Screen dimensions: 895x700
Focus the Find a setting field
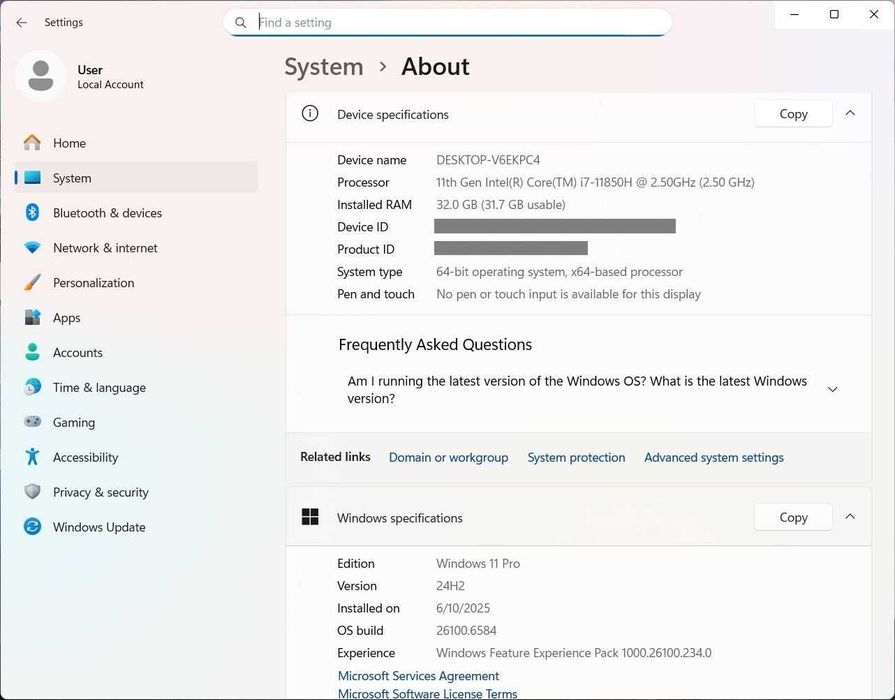(448, 22)
